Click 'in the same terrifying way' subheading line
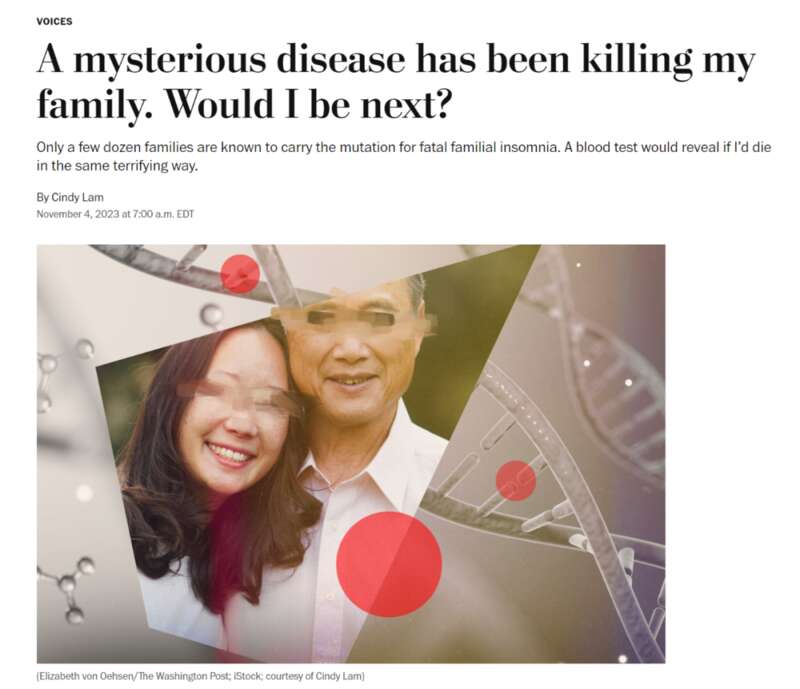 coord(117,166)
